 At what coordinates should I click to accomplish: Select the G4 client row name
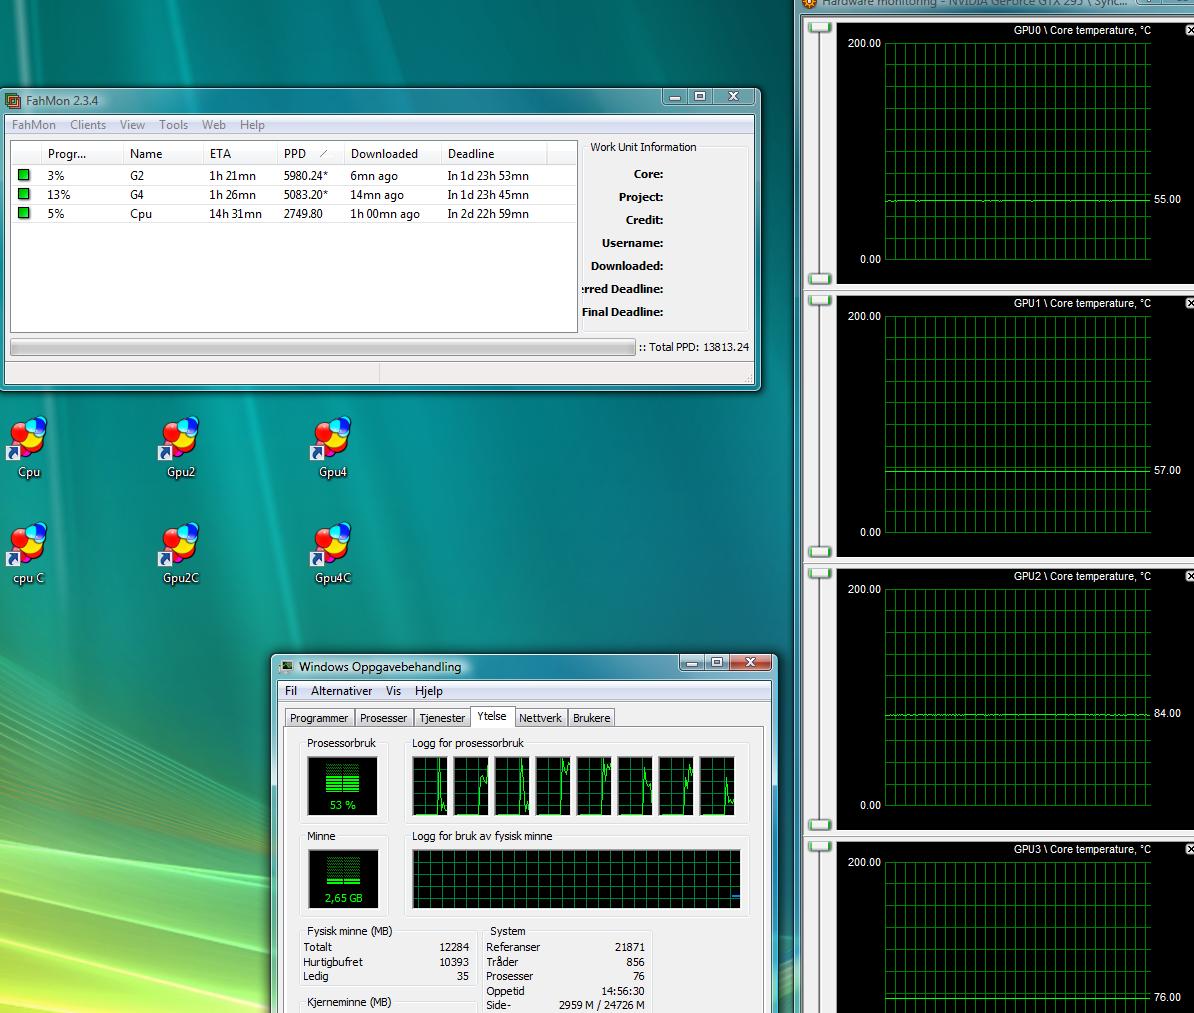[x=137, y=194]
